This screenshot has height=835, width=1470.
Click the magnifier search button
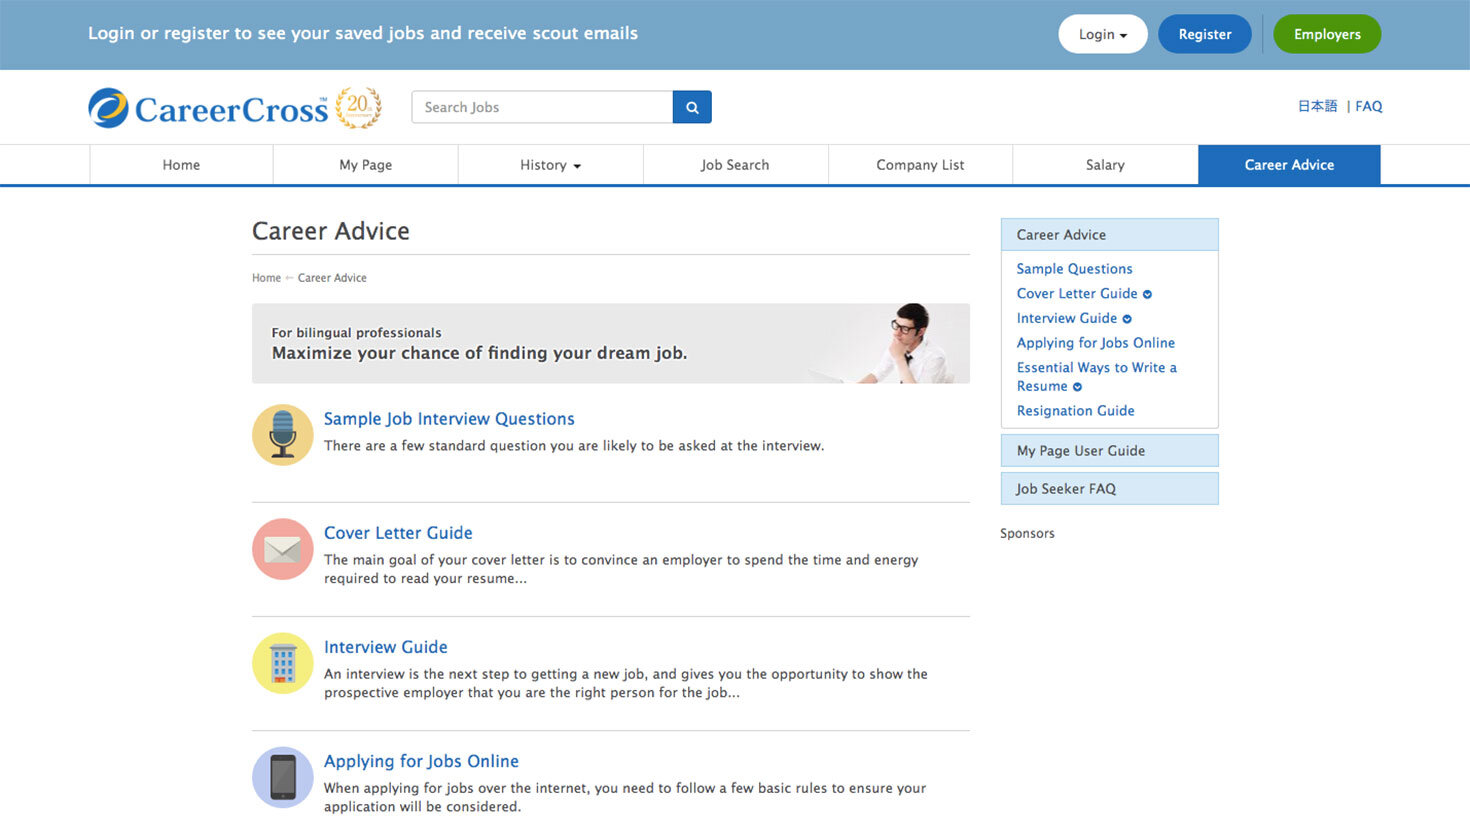click(x=692, y=107)
